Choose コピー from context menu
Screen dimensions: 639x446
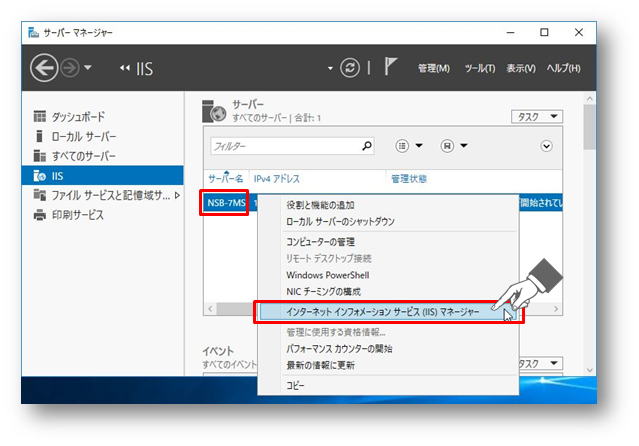pos(295,385)
